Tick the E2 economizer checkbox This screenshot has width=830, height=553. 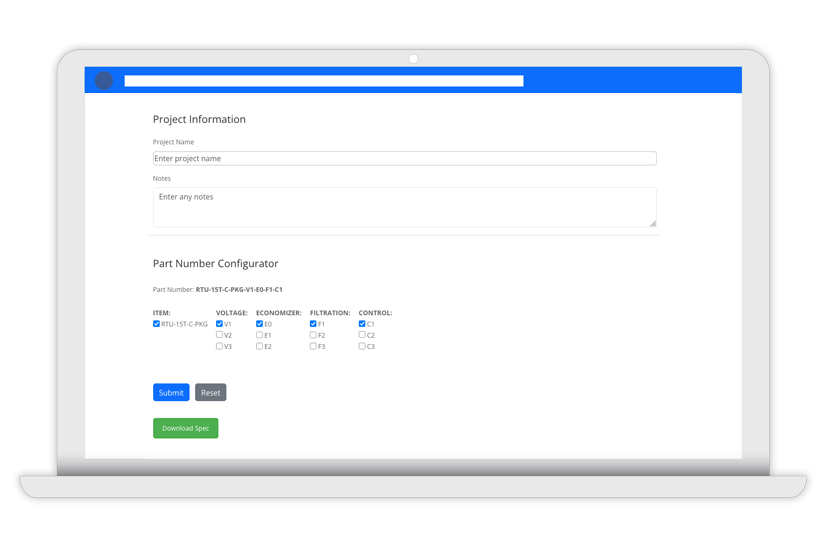pyautogui.click(x=260, y=346)
